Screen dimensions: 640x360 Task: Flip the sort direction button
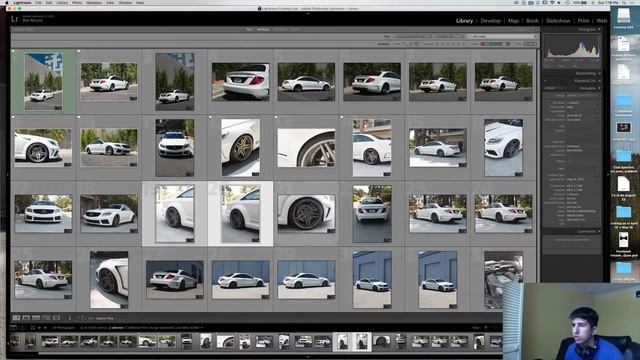[x=81, y=318]
